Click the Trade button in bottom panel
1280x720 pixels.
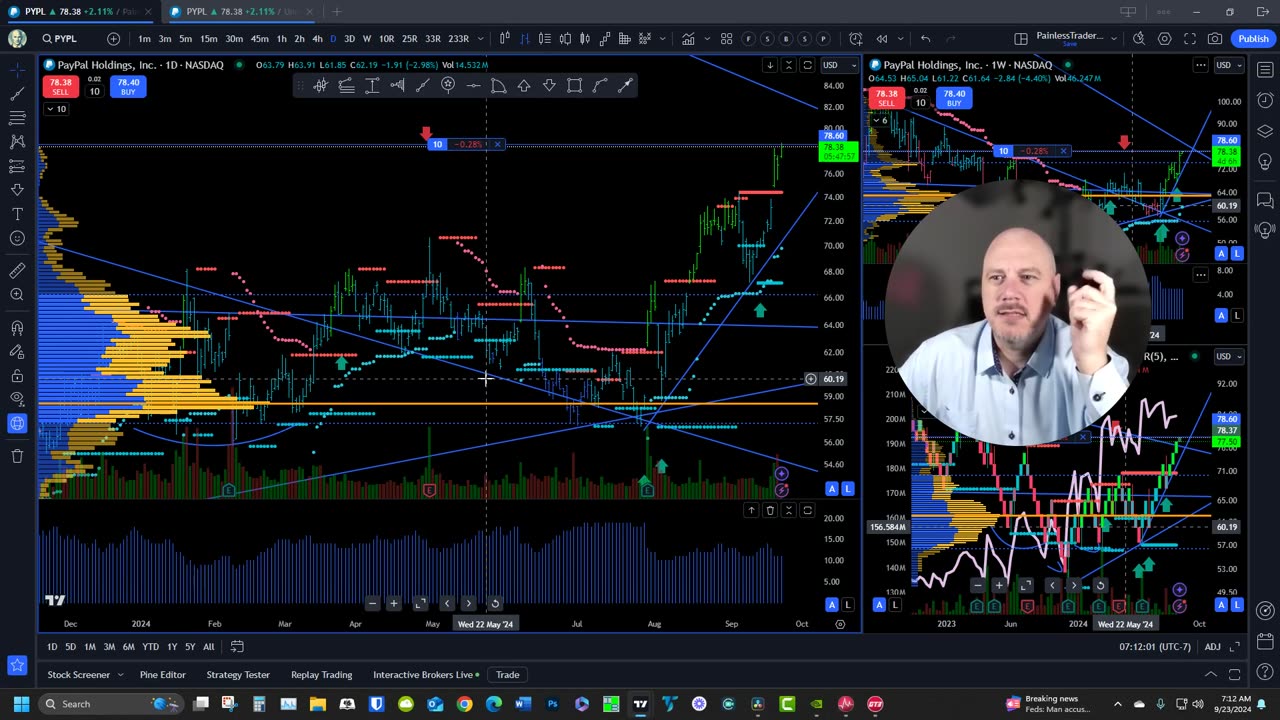(507, 675)
